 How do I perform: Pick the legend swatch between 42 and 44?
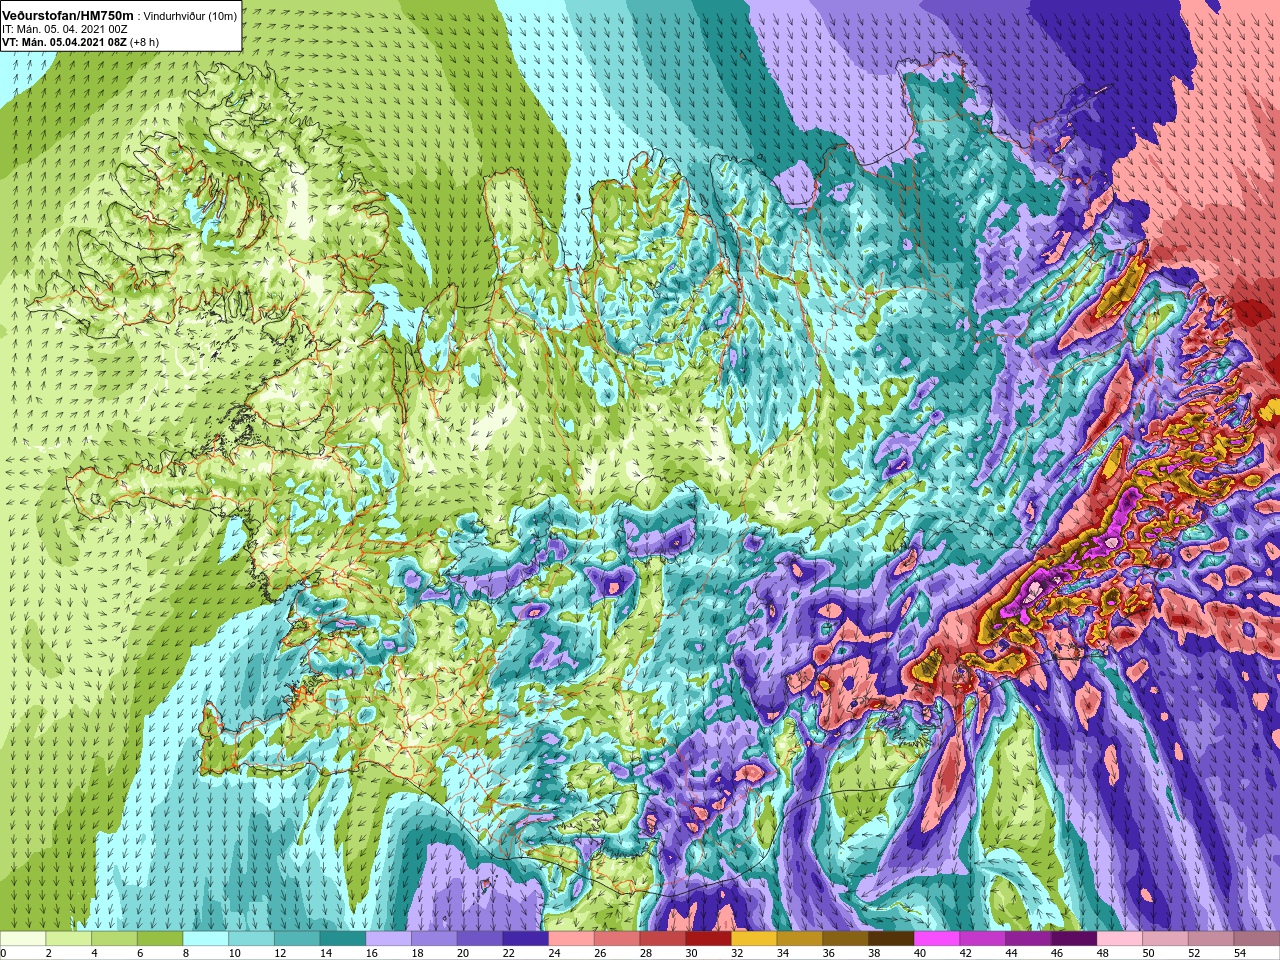[983, 939]
